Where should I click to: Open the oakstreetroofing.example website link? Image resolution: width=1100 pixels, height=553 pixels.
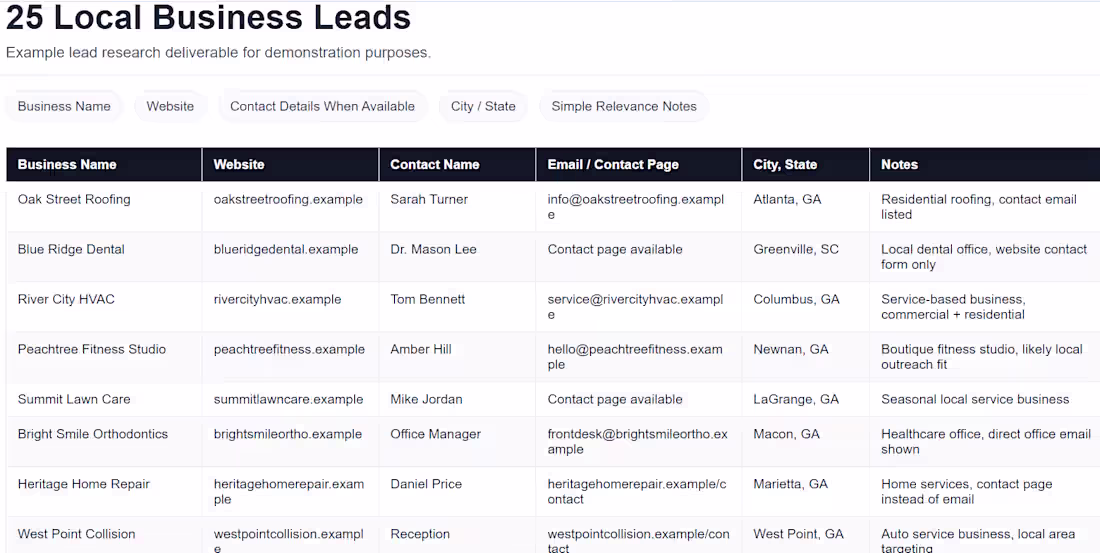click(288, 199)
